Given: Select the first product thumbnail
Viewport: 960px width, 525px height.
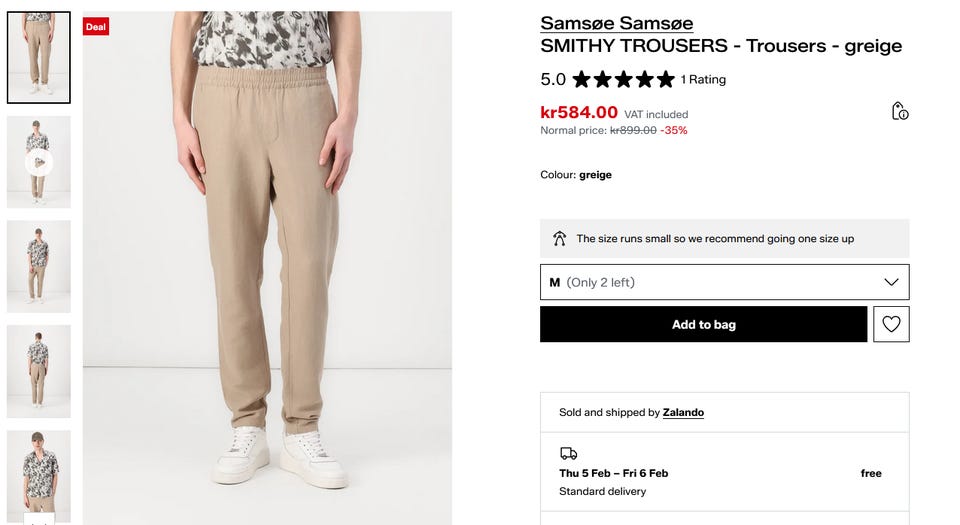Looking at the screenshot, I should pyautogui.click(x=39, y=57).
